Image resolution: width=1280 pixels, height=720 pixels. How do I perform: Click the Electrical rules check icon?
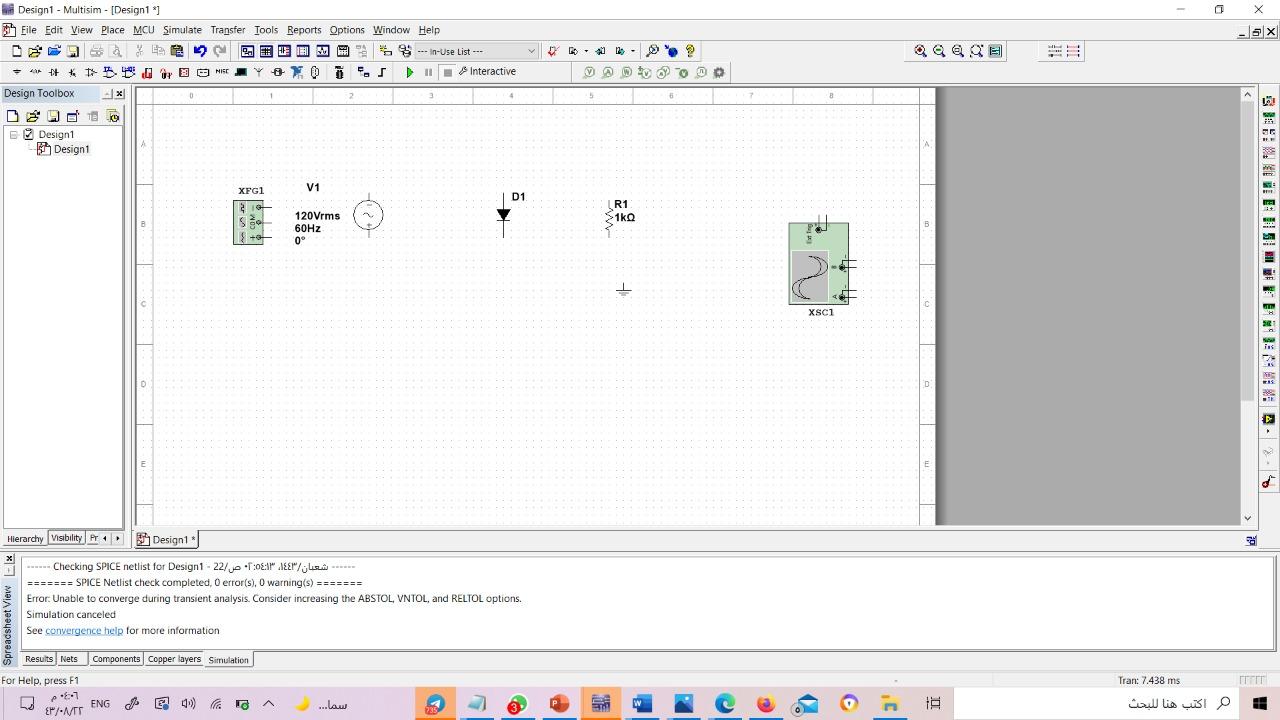tap(552, 51)
